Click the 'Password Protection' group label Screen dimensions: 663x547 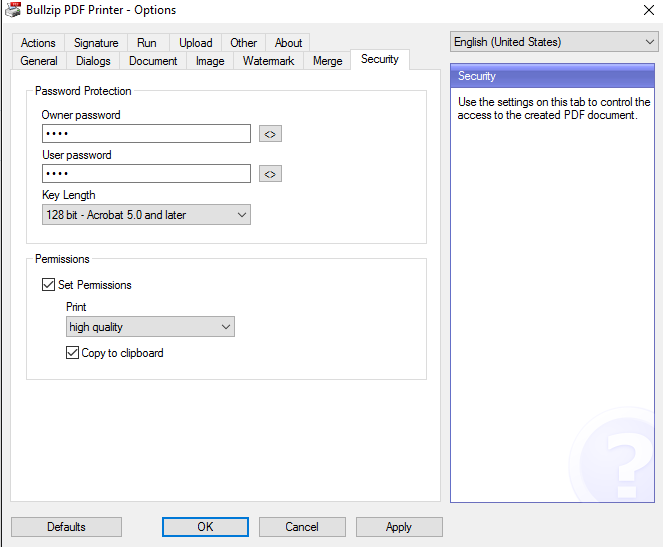coord(83,91)
